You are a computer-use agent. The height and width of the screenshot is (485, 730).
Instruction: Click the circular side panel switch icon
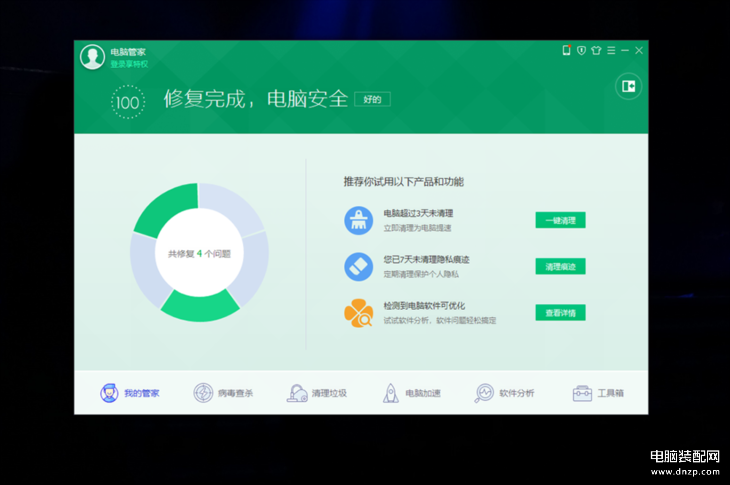(x=628, y=86)
